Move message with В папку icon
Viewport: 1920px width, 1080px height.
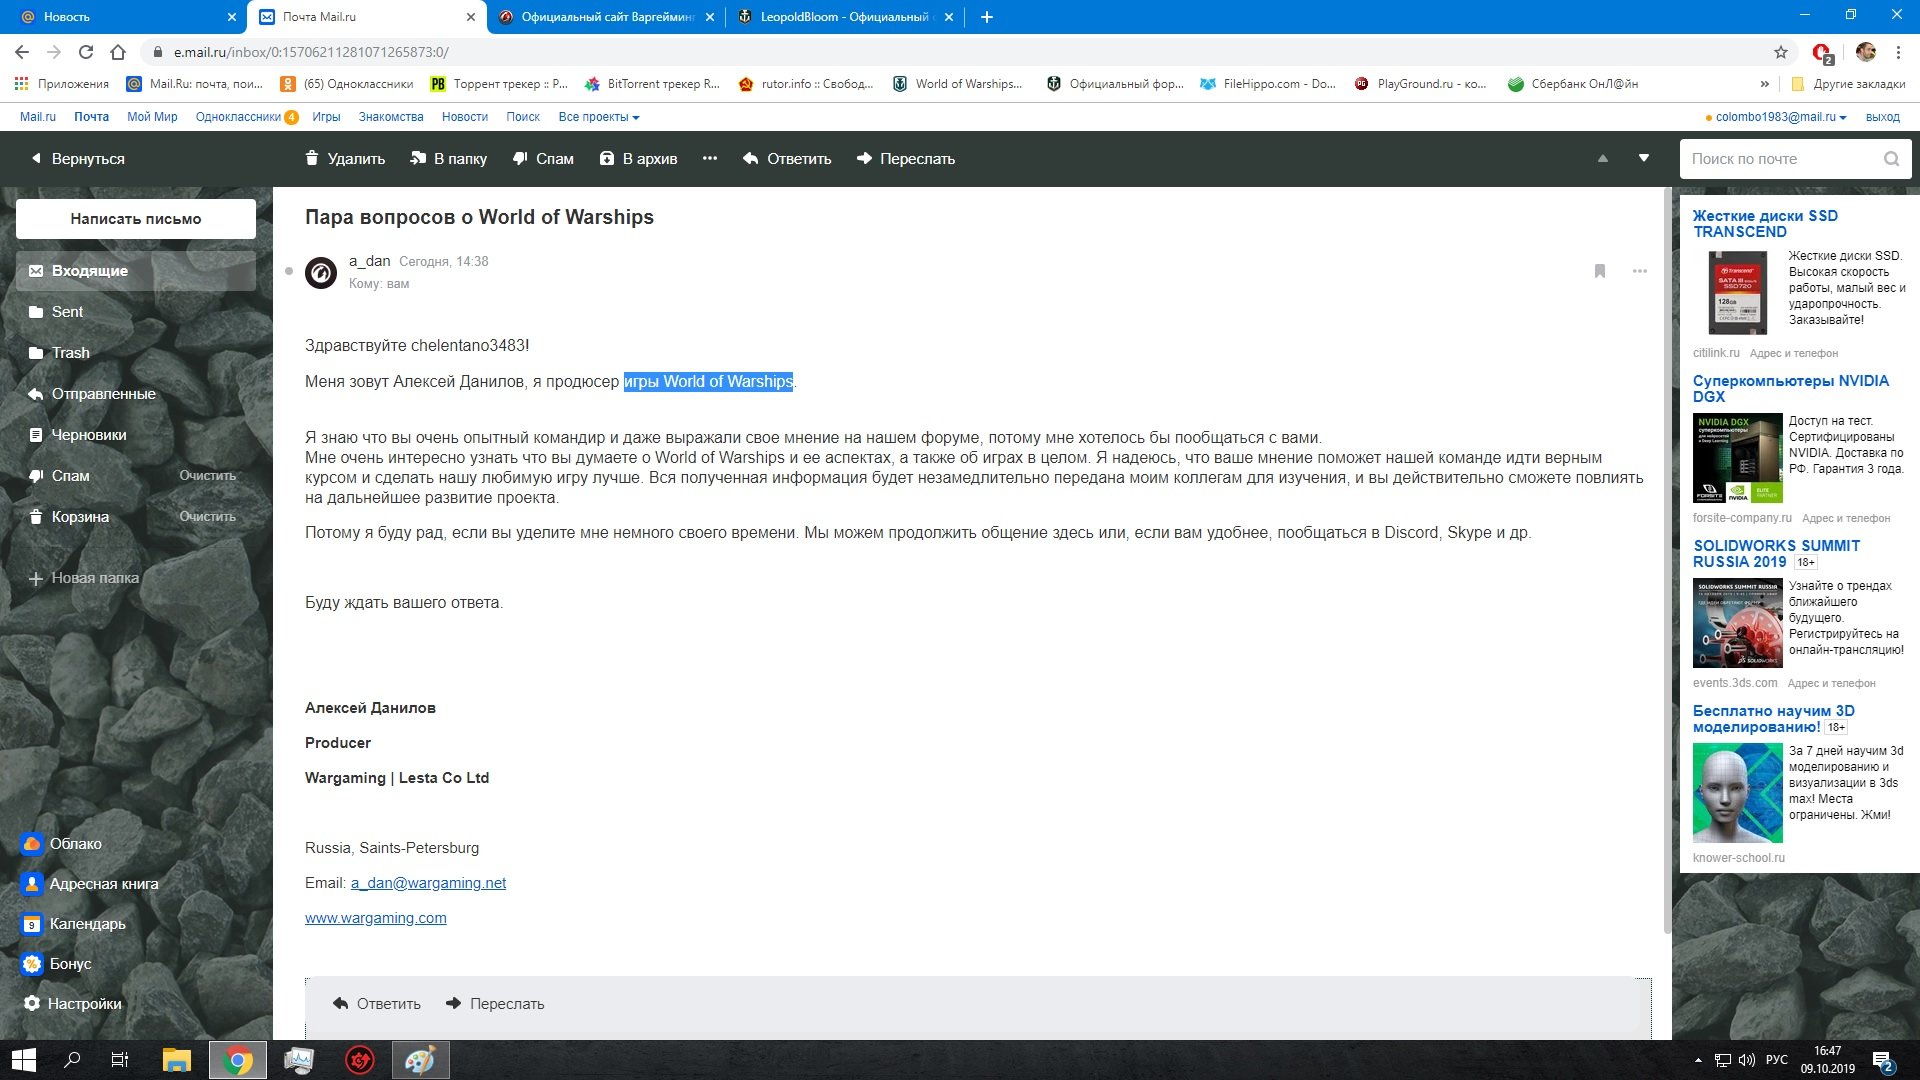click(418, 158)
